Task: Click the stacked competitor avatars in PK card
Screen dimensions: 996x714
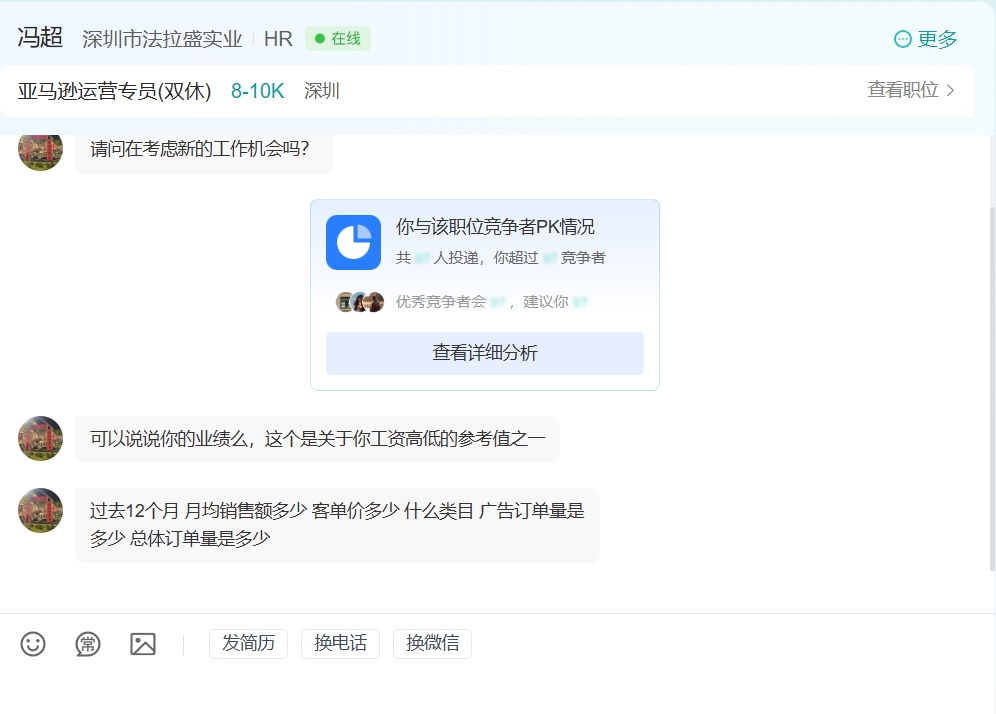Action: tap(360, 302)
